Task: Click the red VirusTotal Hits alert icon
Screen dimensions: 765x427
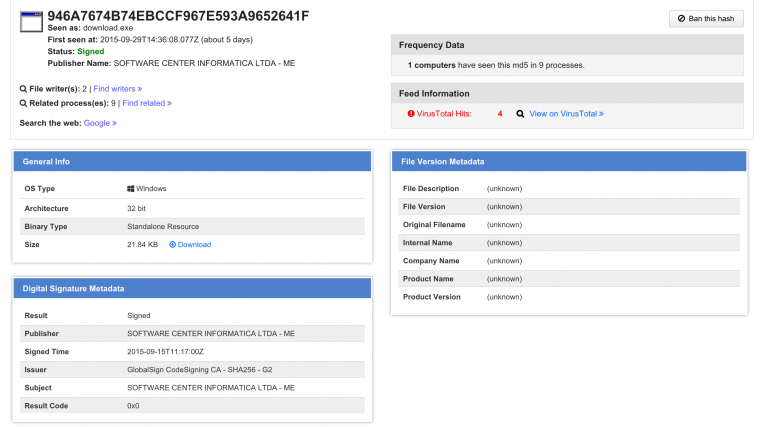Action: 410,114
